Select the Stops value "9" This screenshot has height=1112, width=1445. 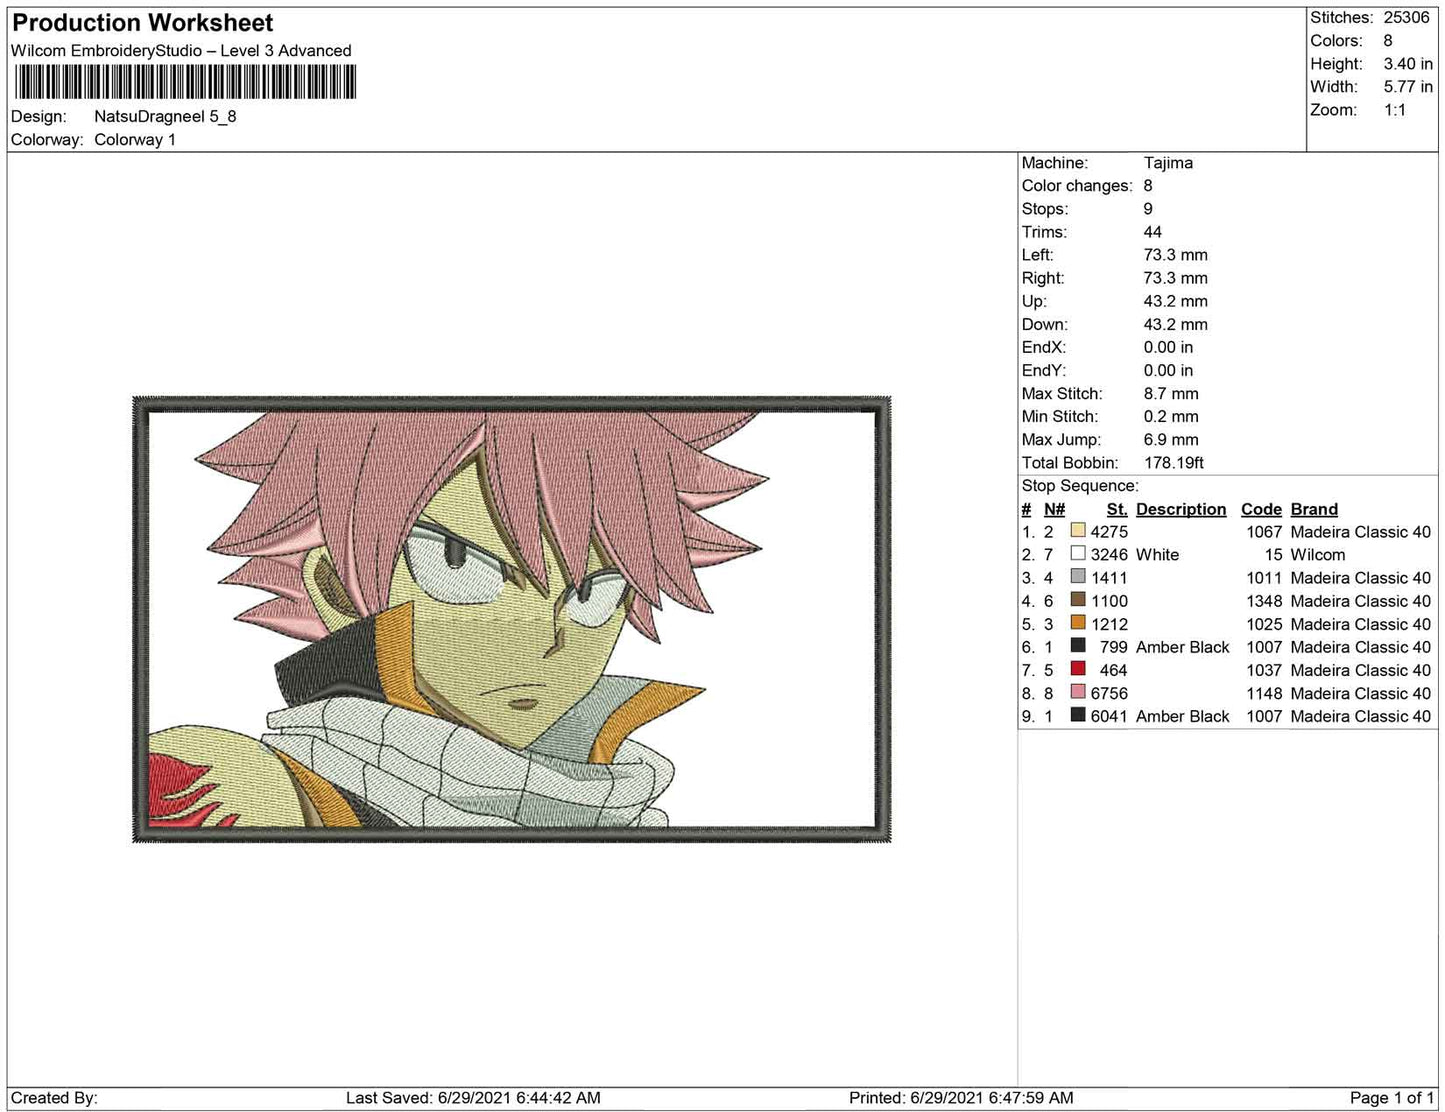1148,208
